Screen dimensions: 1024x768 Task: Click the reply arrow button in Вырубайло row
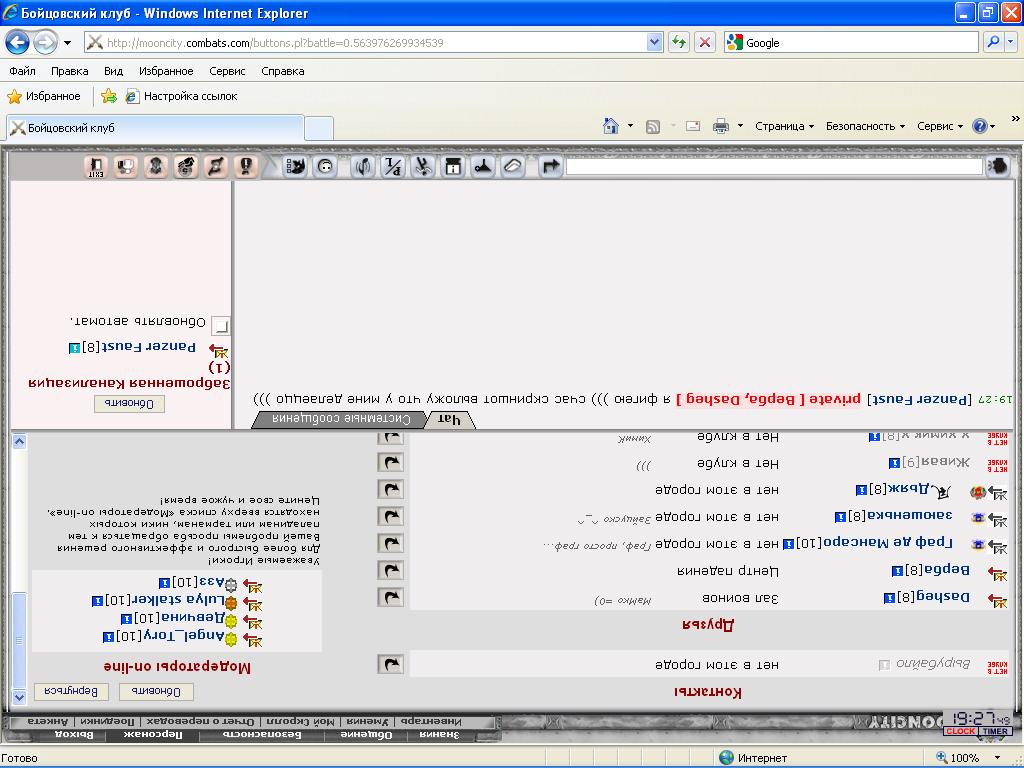(391, 665)
